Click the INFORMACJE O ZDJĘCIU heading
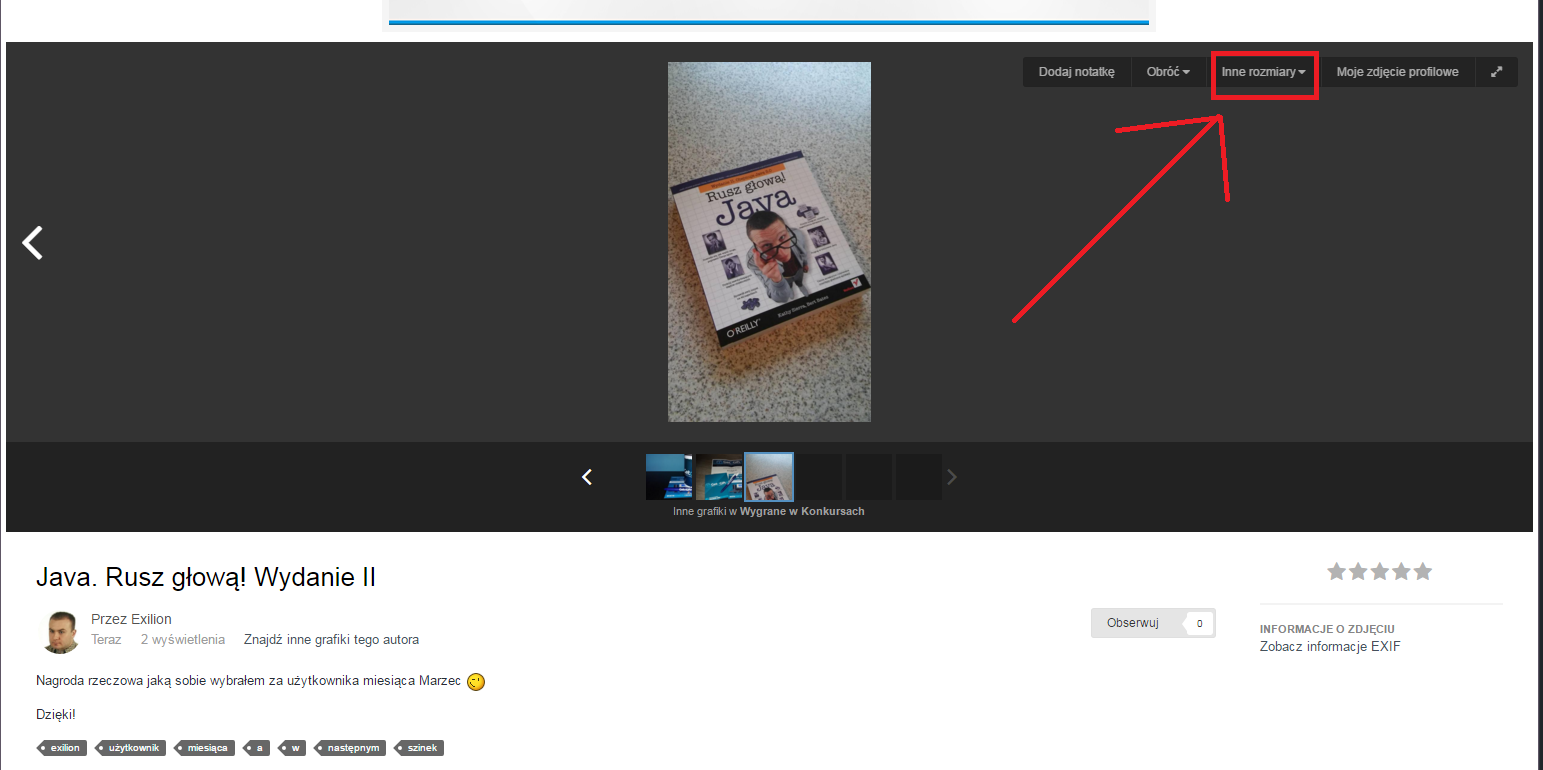The height and width of the screenshot is (770, 1543). tap(1327, 629)
